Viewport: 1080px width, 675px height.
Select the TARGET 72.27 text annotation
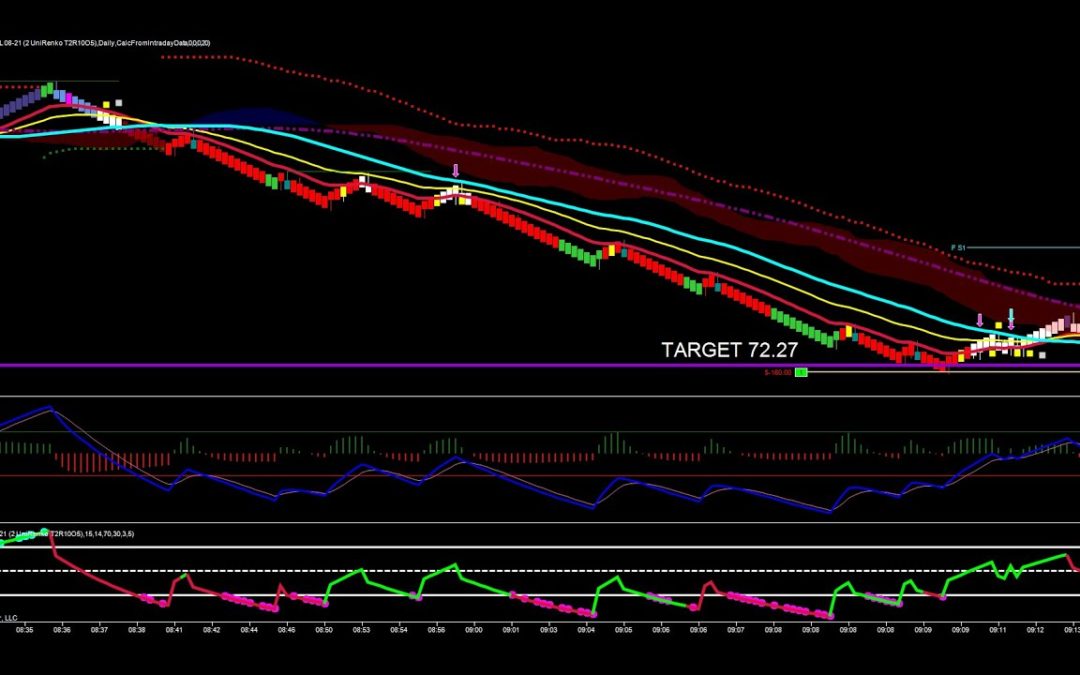pos(729,350)
